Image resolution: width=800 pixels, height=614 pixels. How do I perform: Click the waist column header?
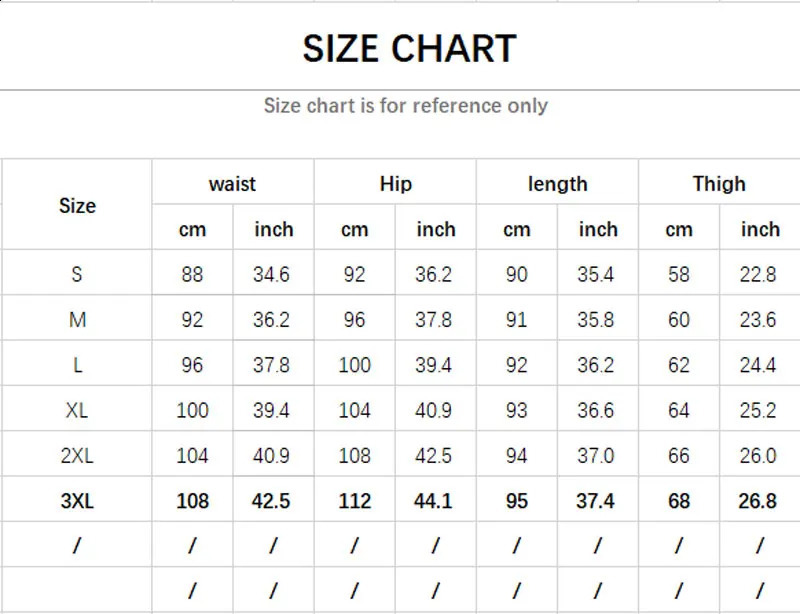point(232,184)
